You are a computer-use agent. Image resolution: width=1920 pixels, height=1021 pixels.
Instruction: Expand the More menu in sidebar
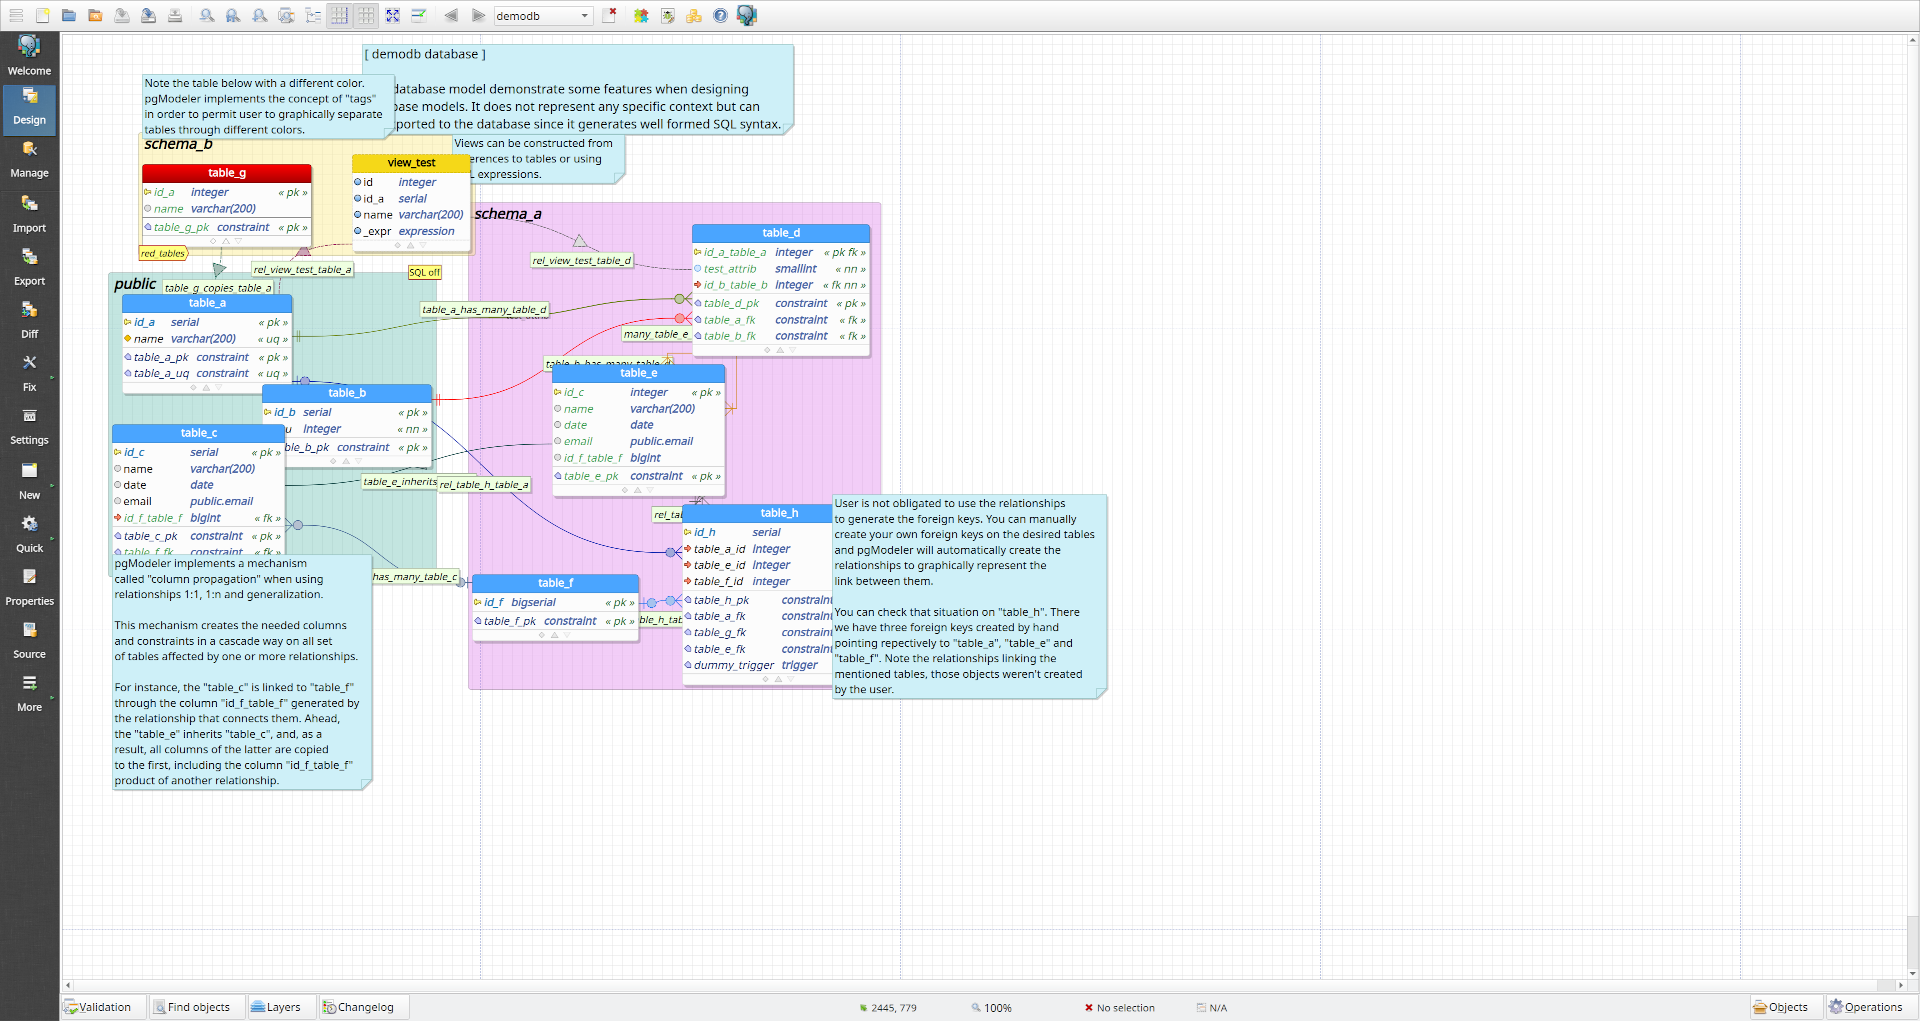(29, 693)
